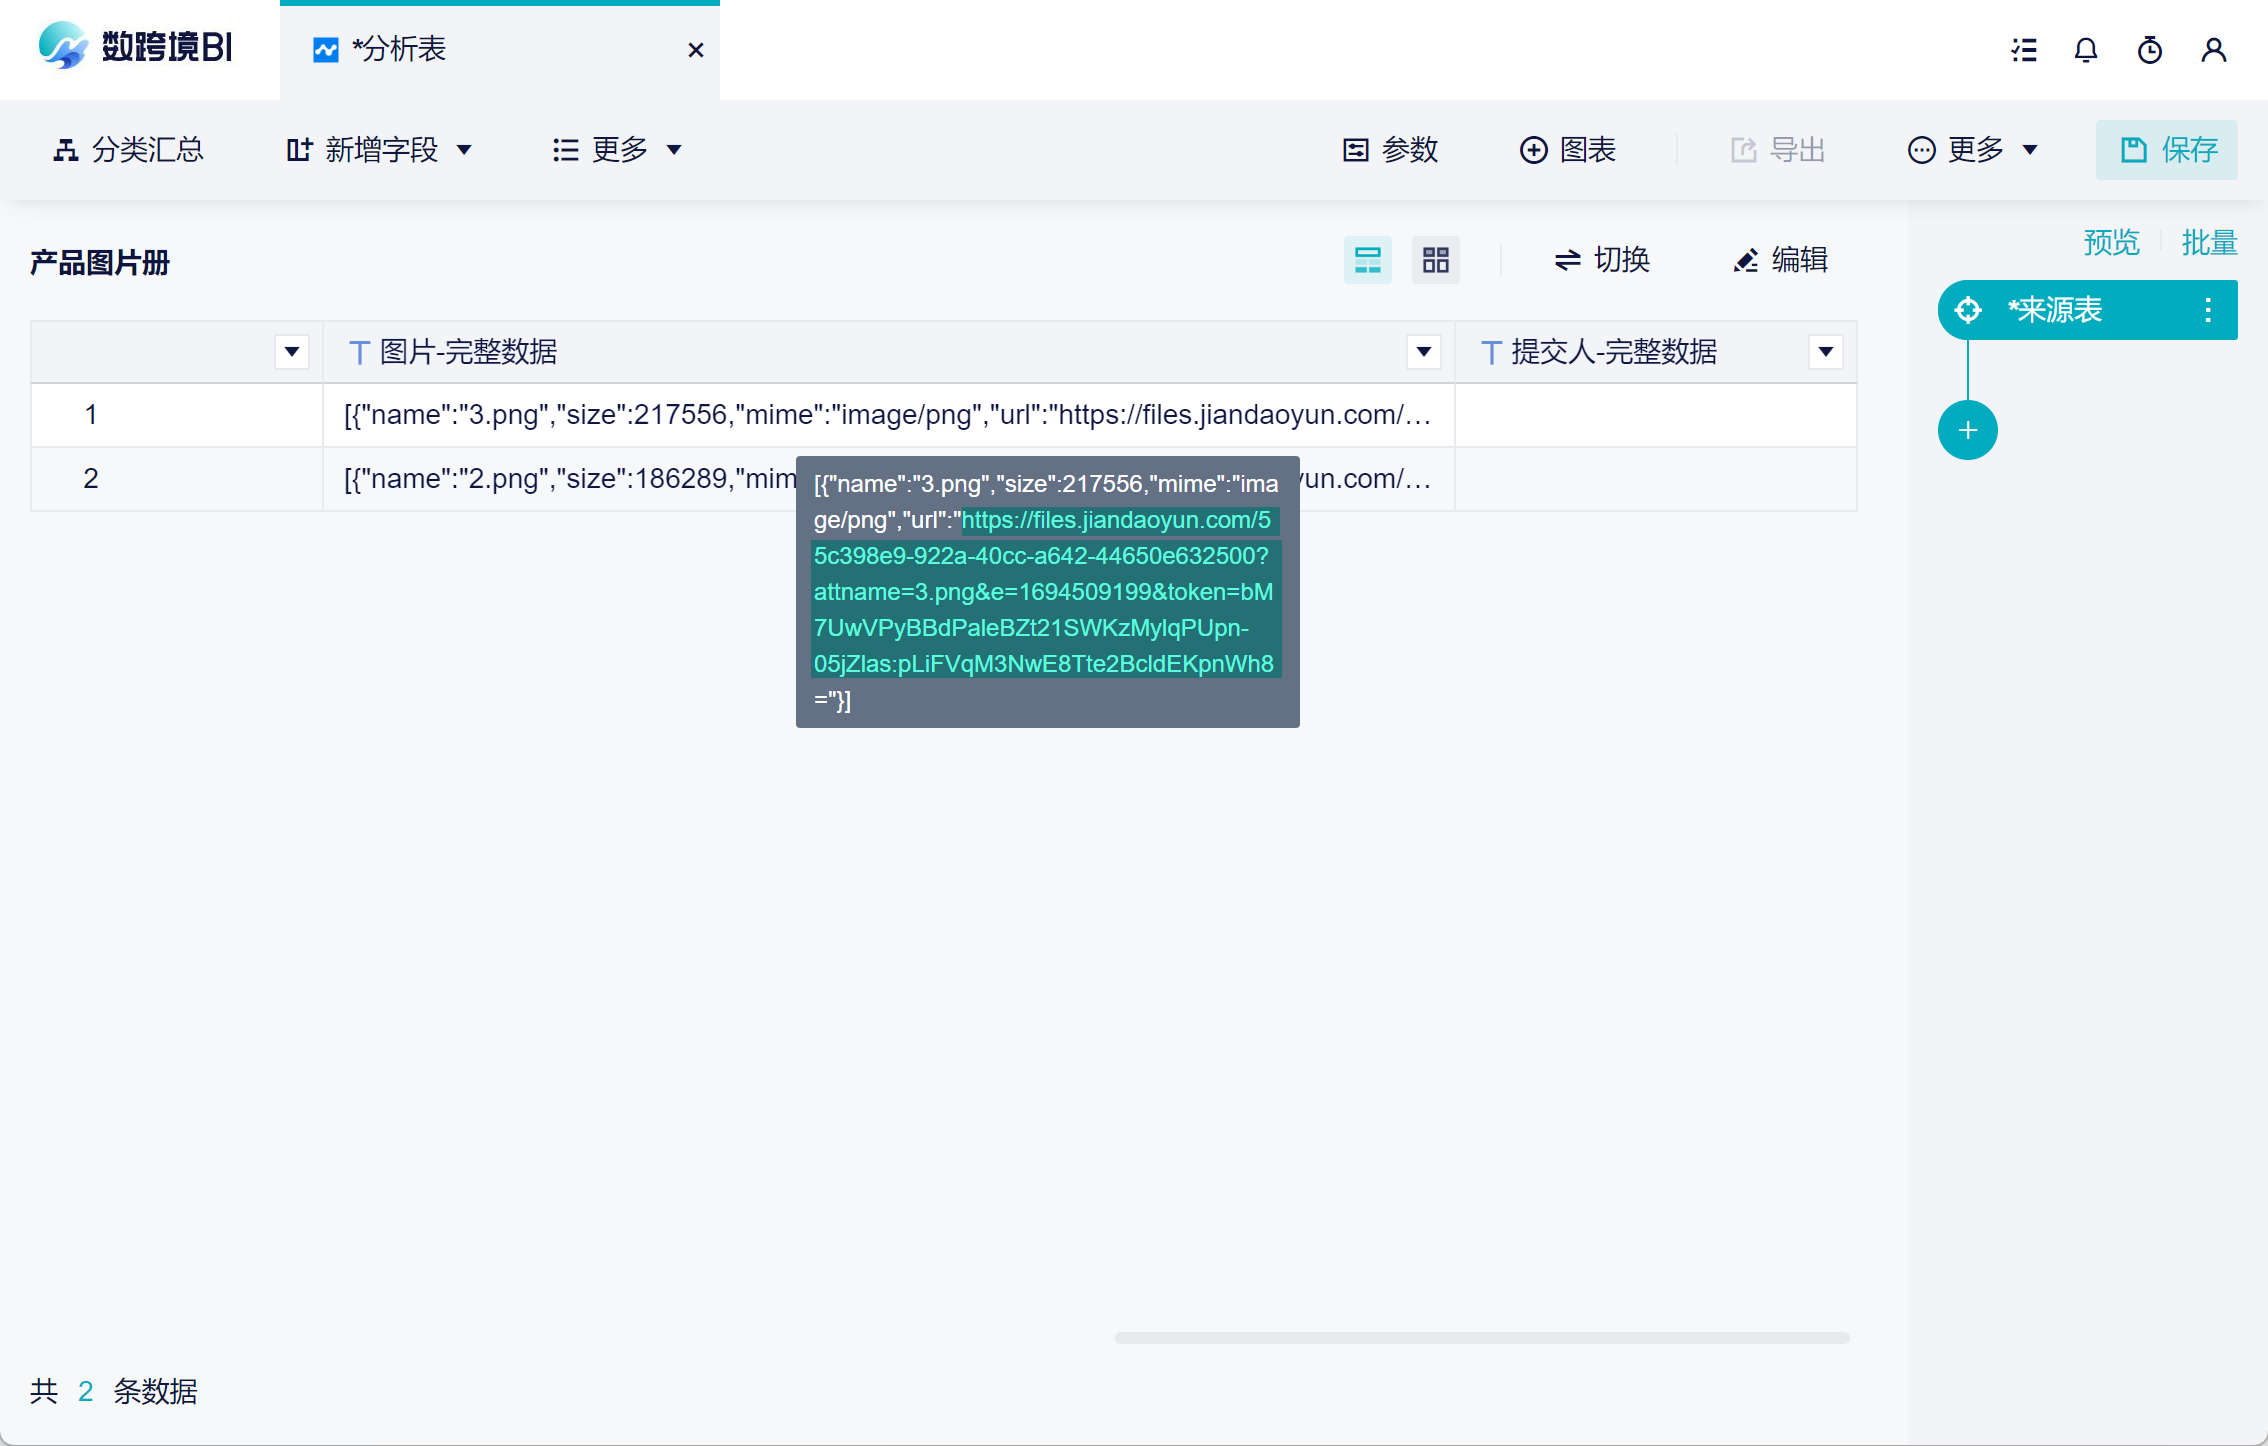
Task: Open the user profile icon
Action: coord(2214,50)
